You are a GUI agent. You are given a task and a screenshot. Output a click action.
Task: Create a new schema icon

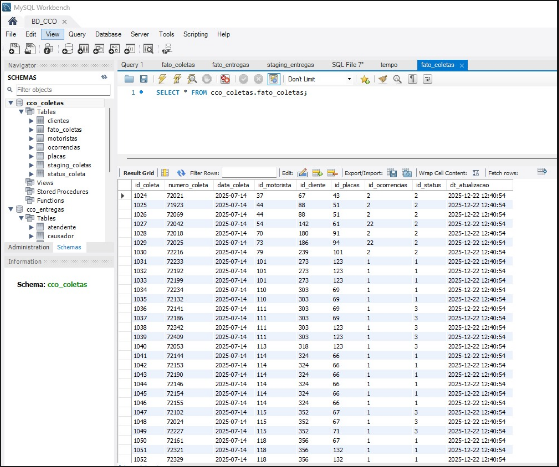click(67, 48)
